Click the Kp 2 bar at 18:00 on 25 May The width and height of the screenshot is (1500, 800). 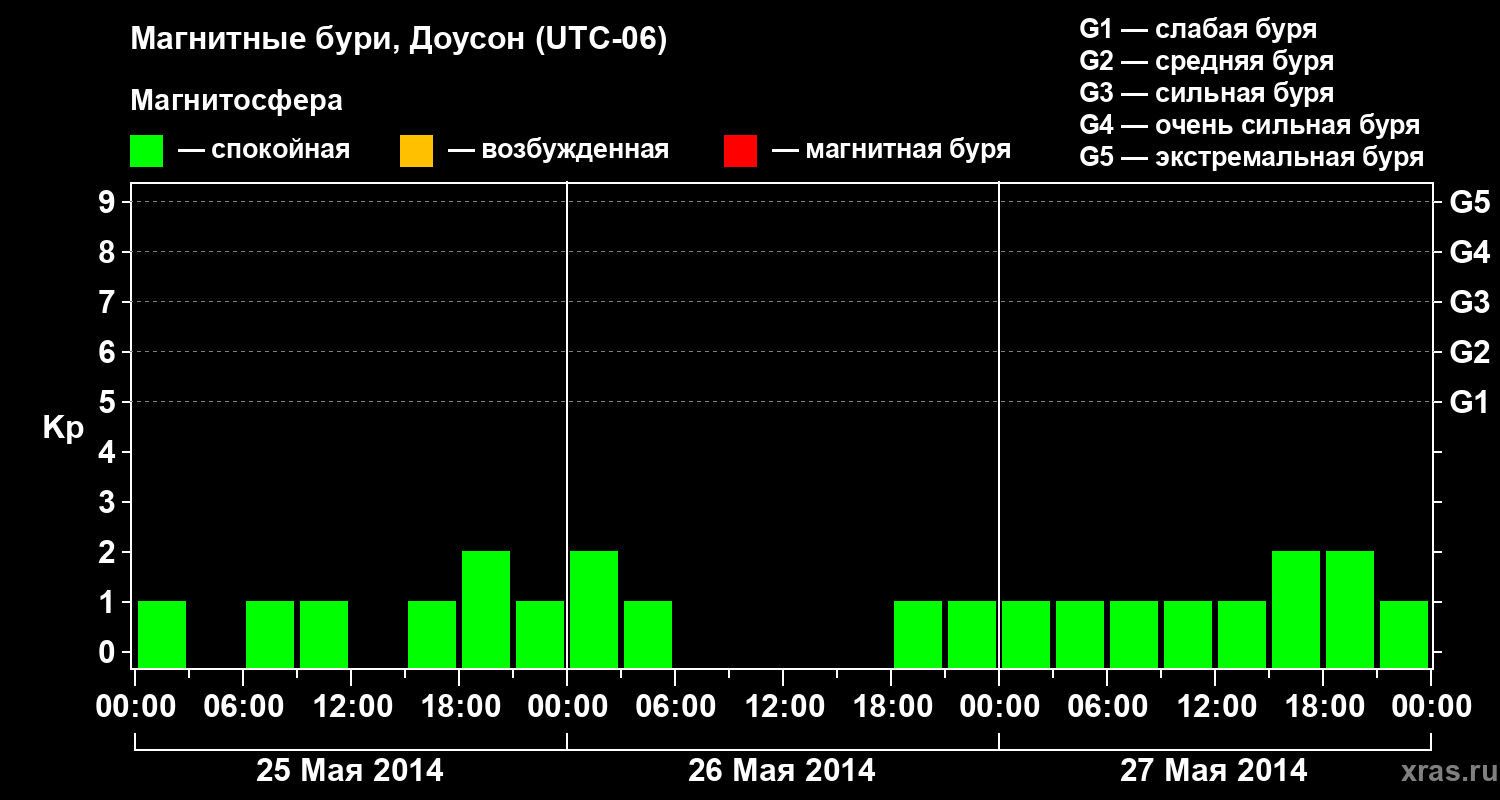(486, 609)
